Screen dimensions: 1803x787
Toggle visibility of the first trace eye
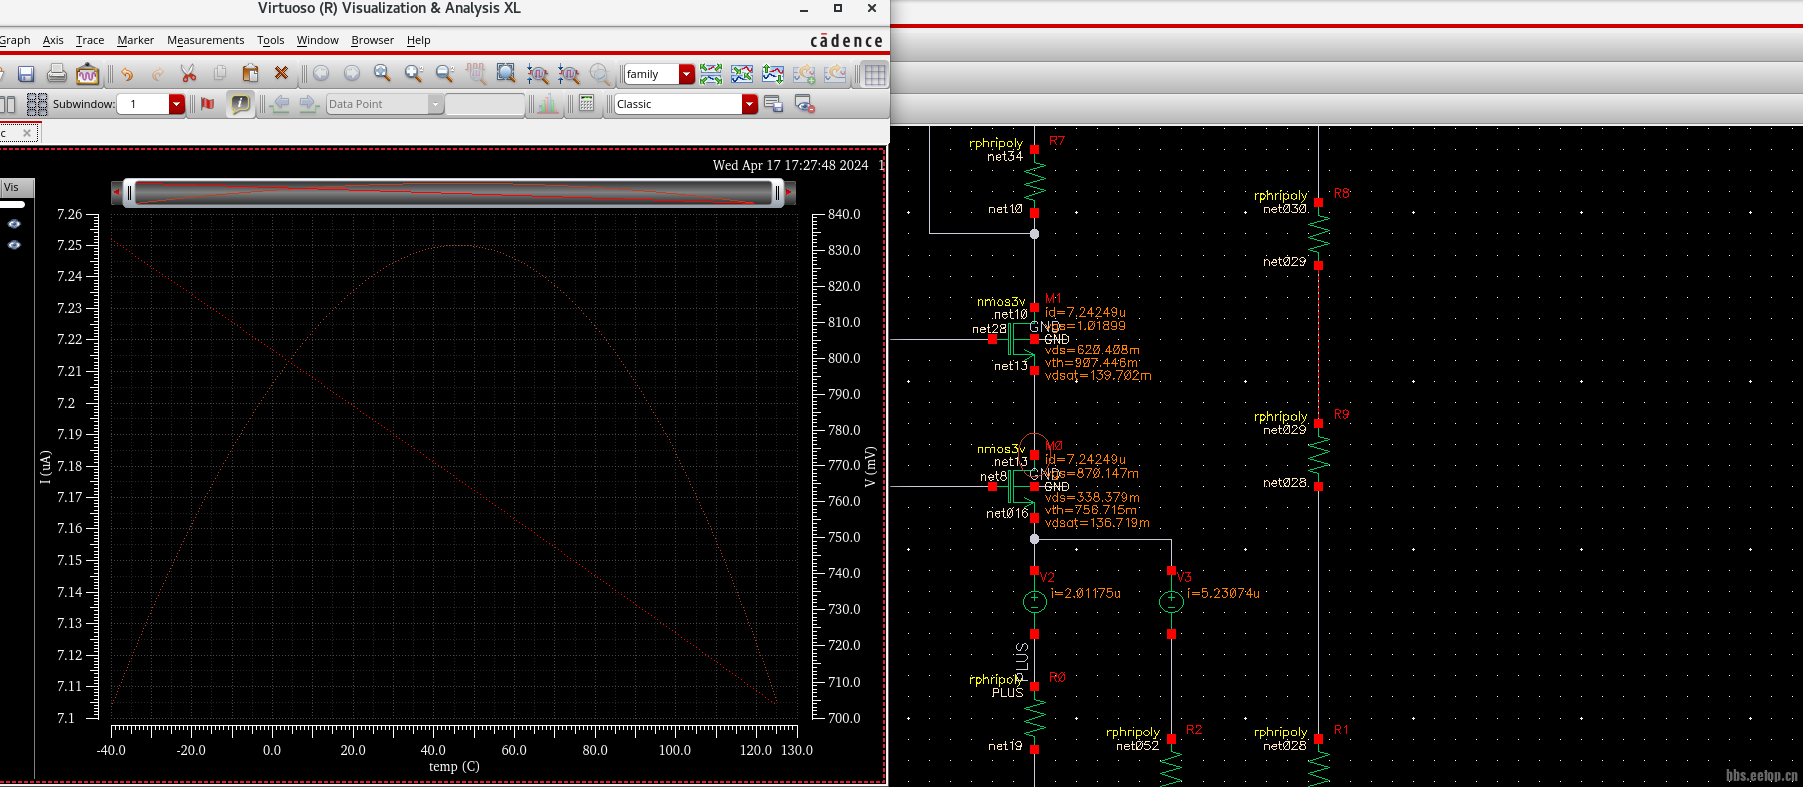pos(14,224)
